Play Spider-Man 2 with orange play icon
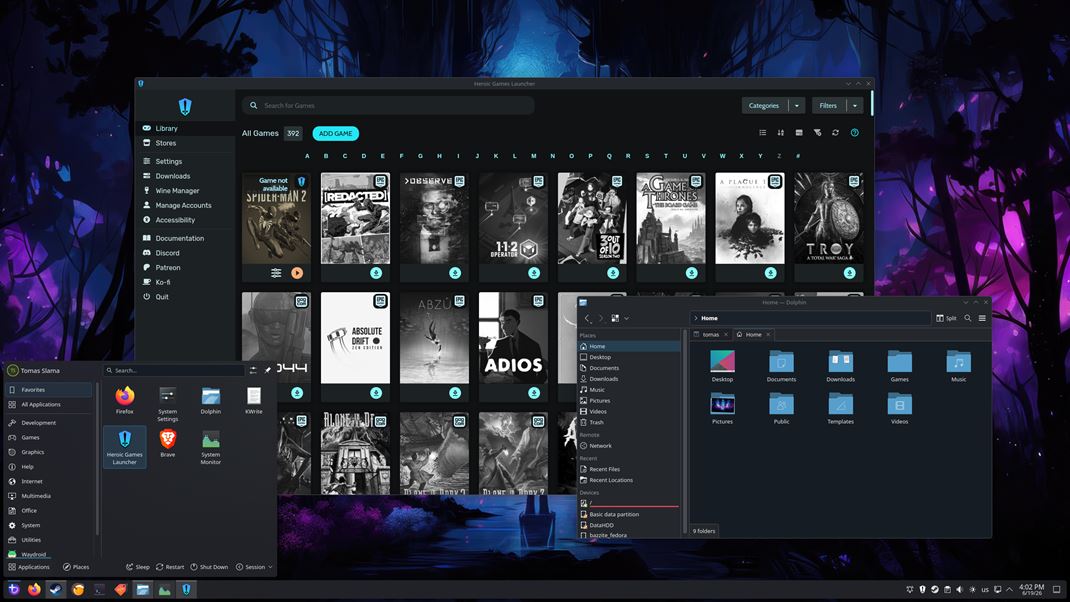Screen dimensions: 1070x602 (x=297, y=273)
